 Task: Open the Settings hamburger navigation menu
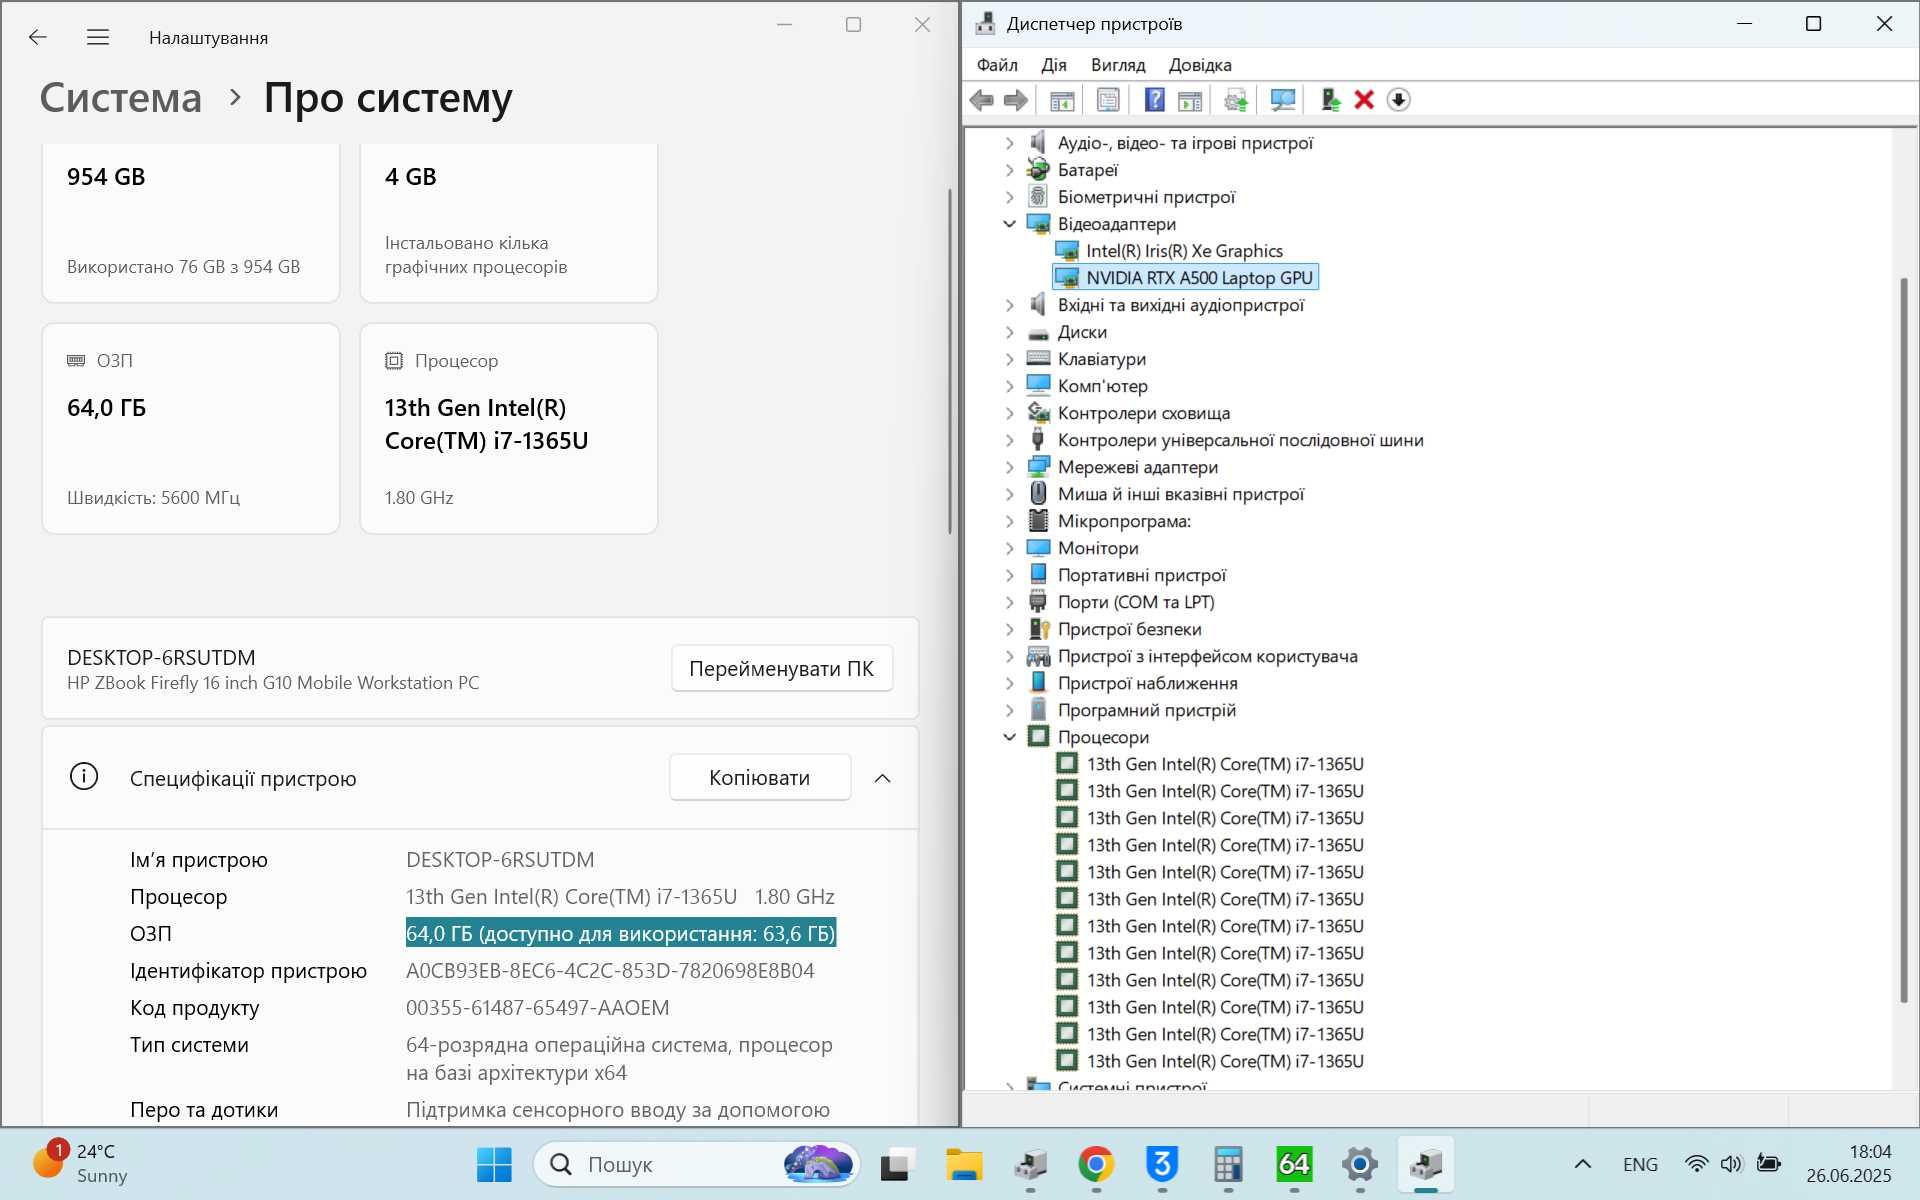tap(98, 37)
